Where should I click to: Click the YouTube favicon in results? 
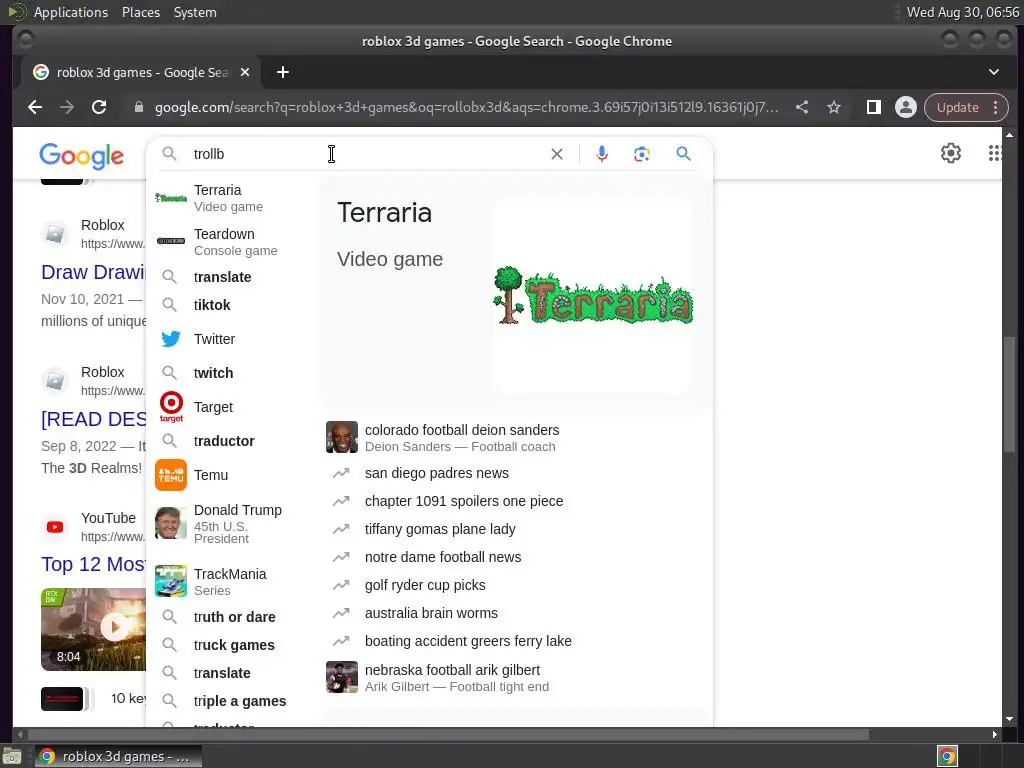(55, 527)
